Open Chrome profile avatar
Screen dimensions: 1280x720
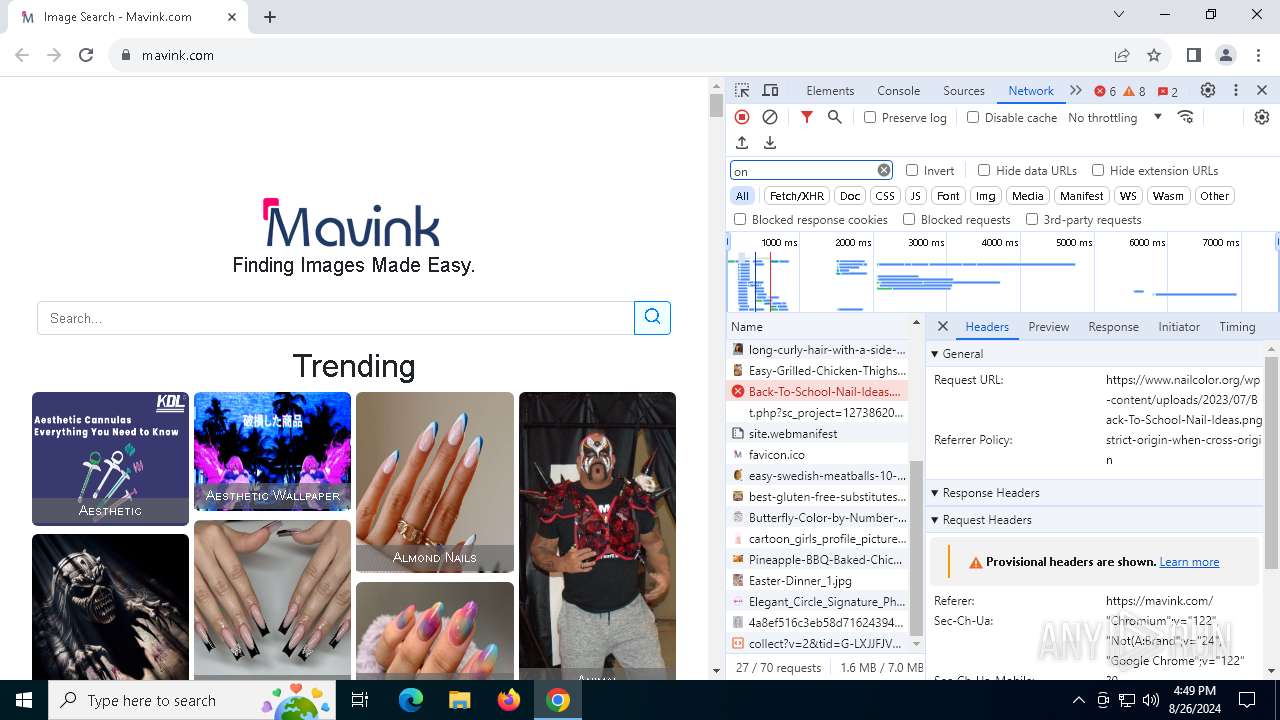(x=1226, y=55)
